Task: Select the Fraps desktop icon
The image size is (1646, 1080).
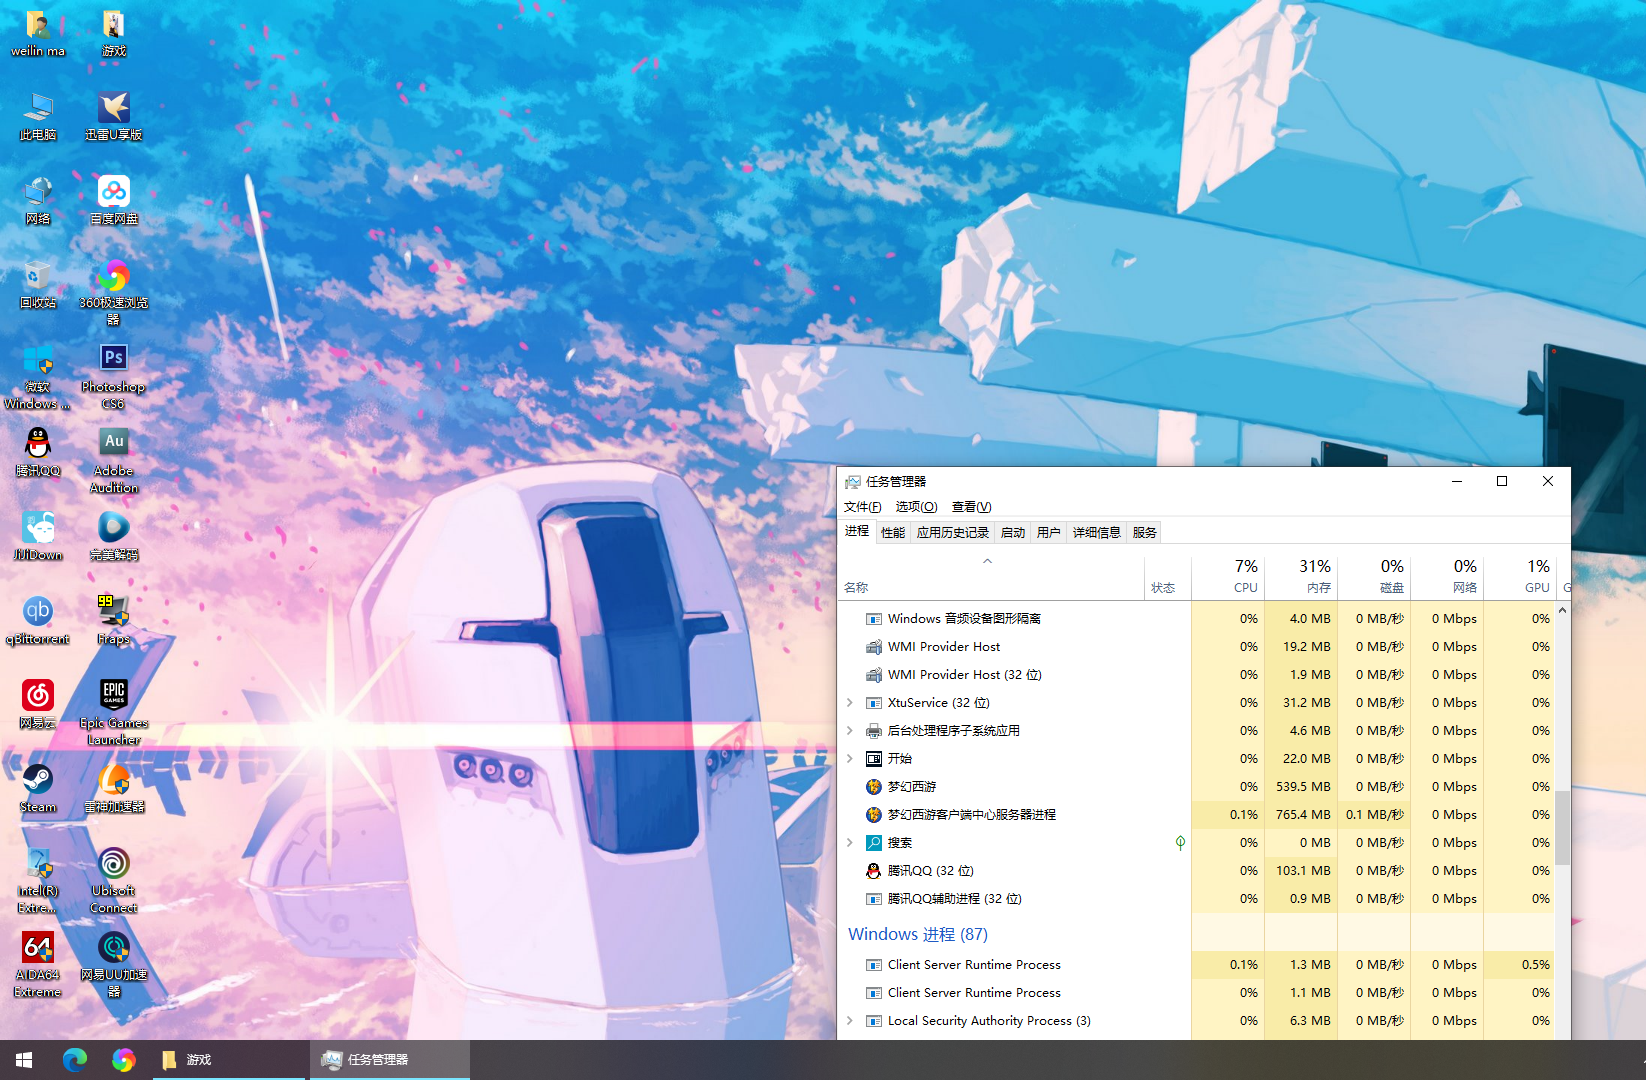Action: (x=114, y=621)
